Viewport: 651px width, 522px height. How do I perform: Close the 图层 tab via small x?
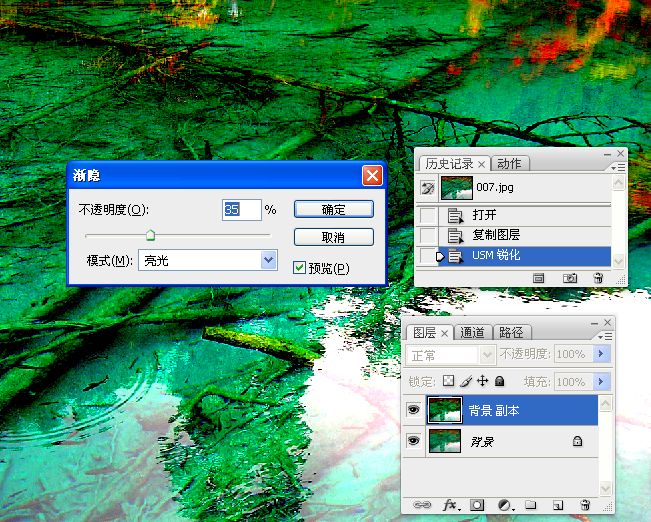[x=444, y=333]
